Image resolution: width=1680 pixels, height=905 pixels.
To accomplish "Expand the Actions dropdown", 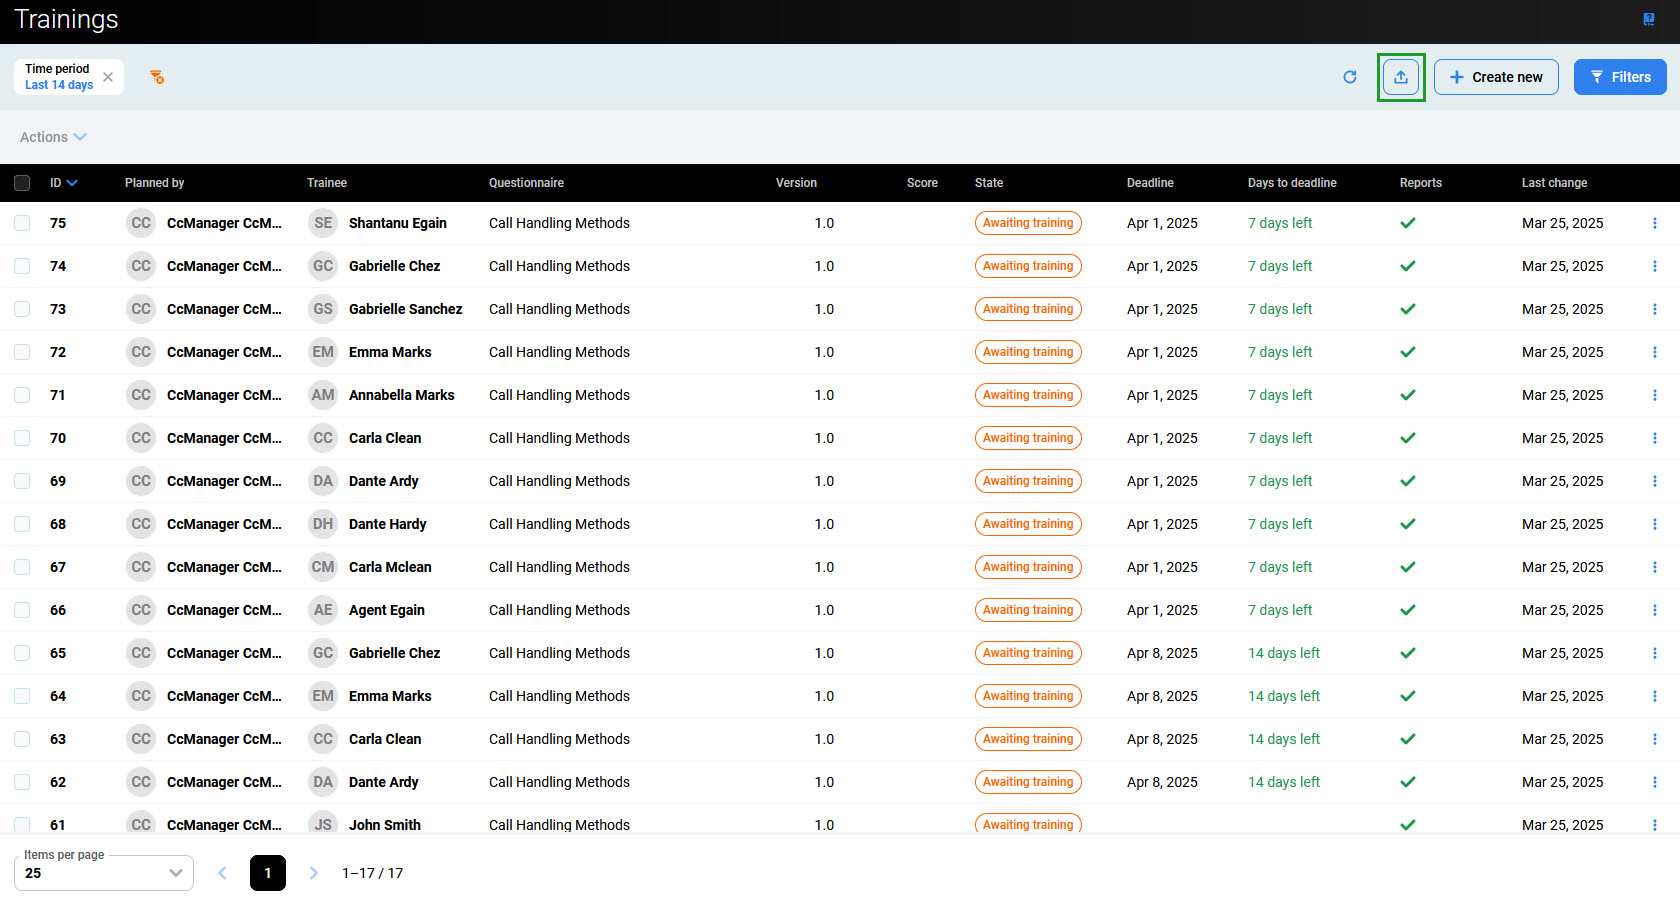I will click(x=53, y=137).
